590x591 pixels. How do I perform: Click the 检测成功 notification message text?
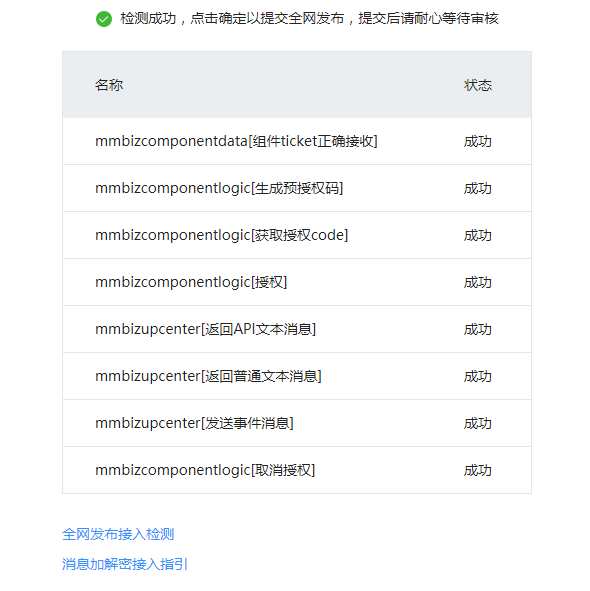(x=310, y=18)
